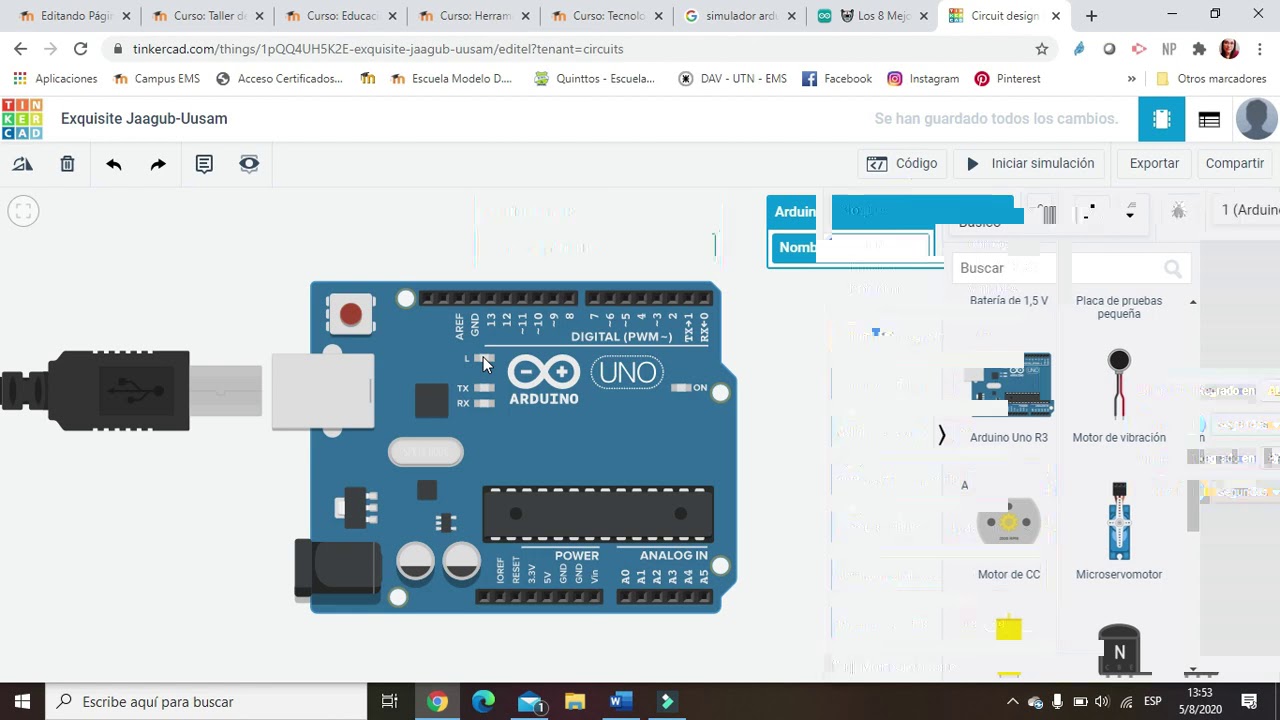Click the Batería de 1,5 V label
The width and height of the screenshot is (1280, 720).
coord(1009,300)
